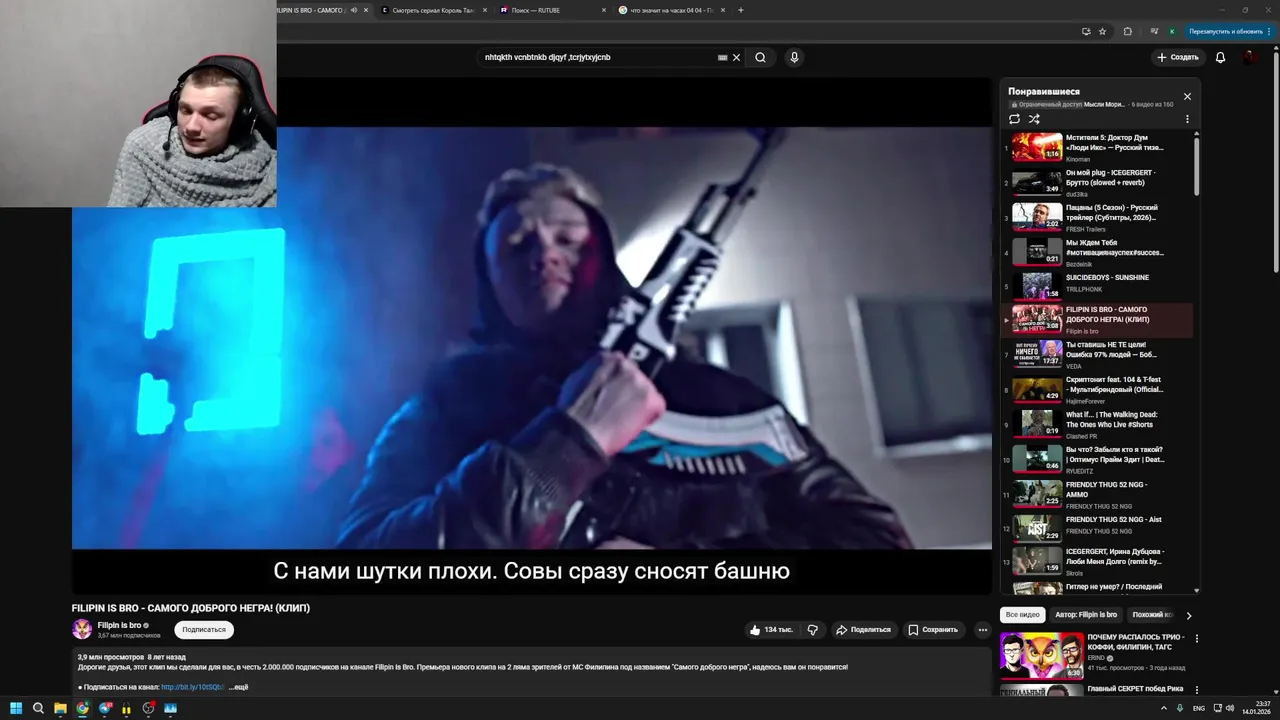Open the media control icon in browser toolbar
The image size is (1280, 720).
click(1154, 31)
